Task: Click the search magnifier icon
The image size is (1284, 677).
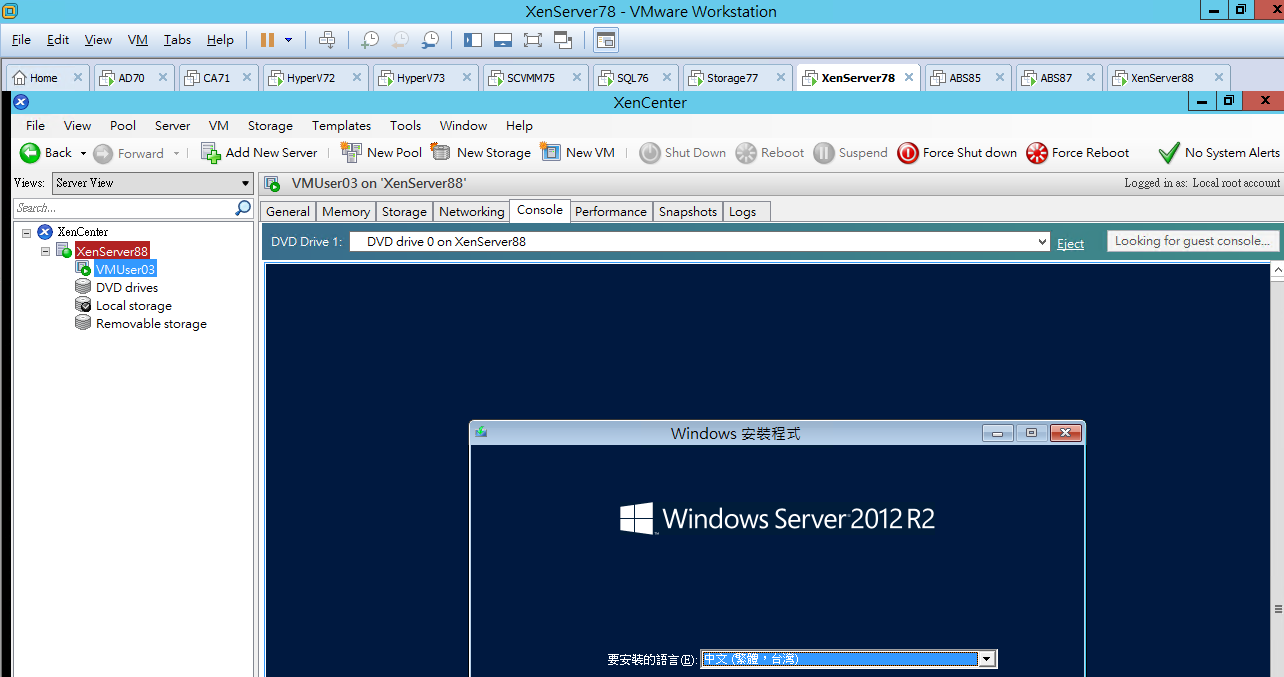Action: [x=243, y=208]
